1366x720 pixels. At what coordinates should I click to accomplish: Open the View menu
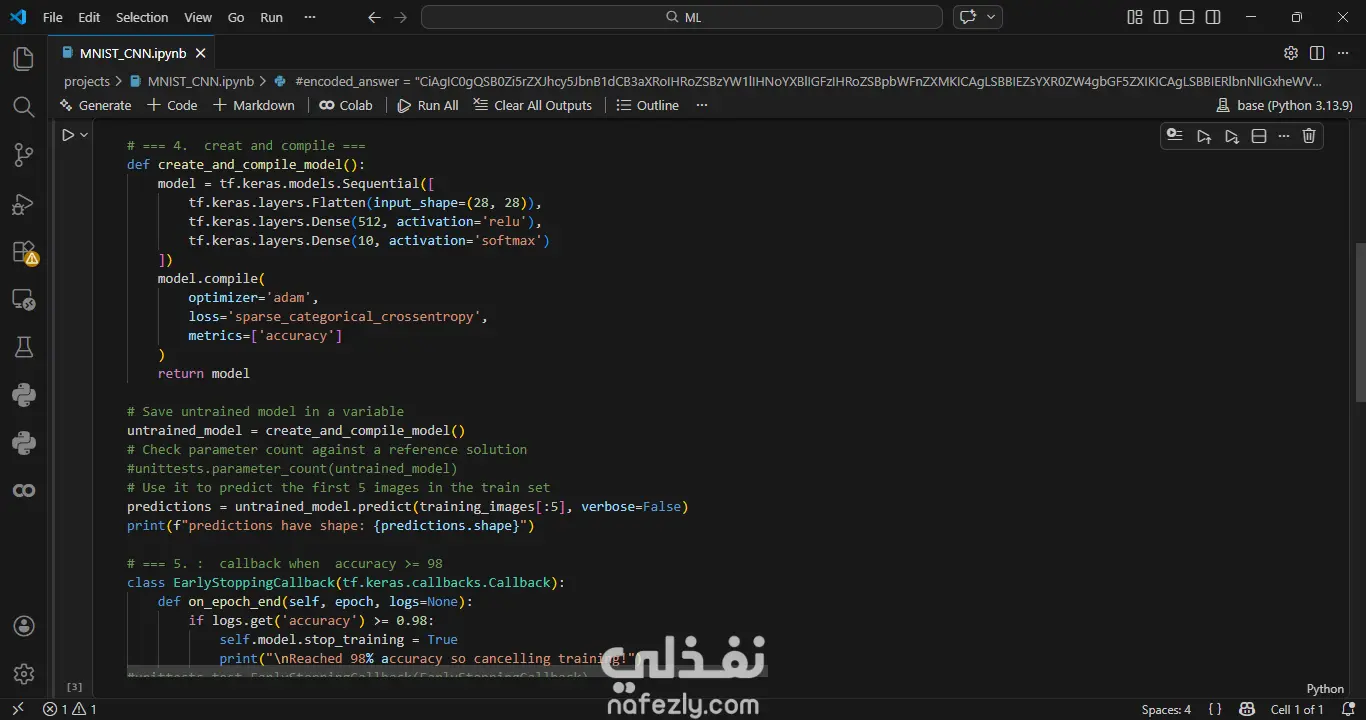(198, 17)
